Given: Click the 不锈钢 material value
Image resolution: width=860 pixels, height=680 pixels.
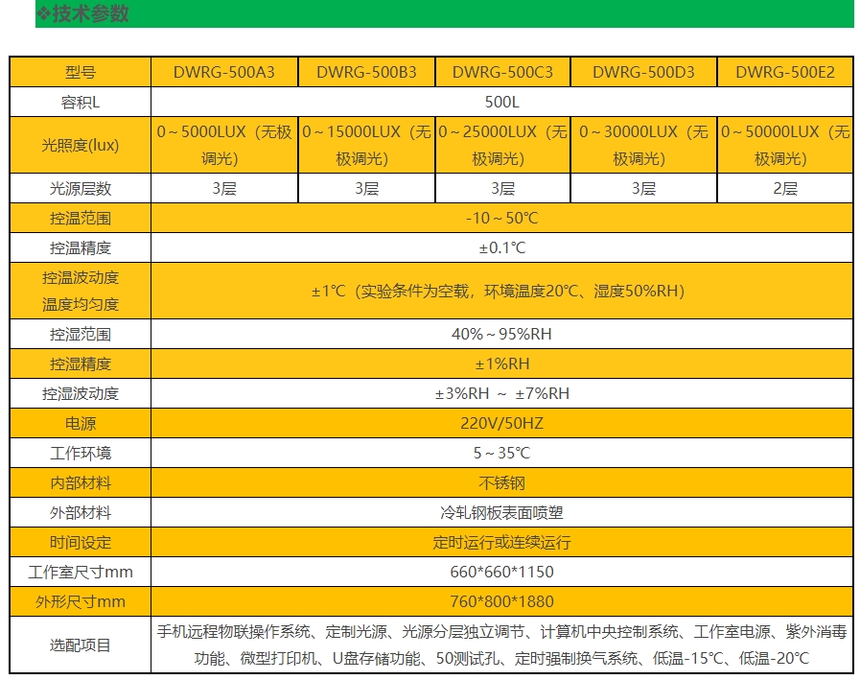Looking at the screenshot, I should tap(502, 483).
